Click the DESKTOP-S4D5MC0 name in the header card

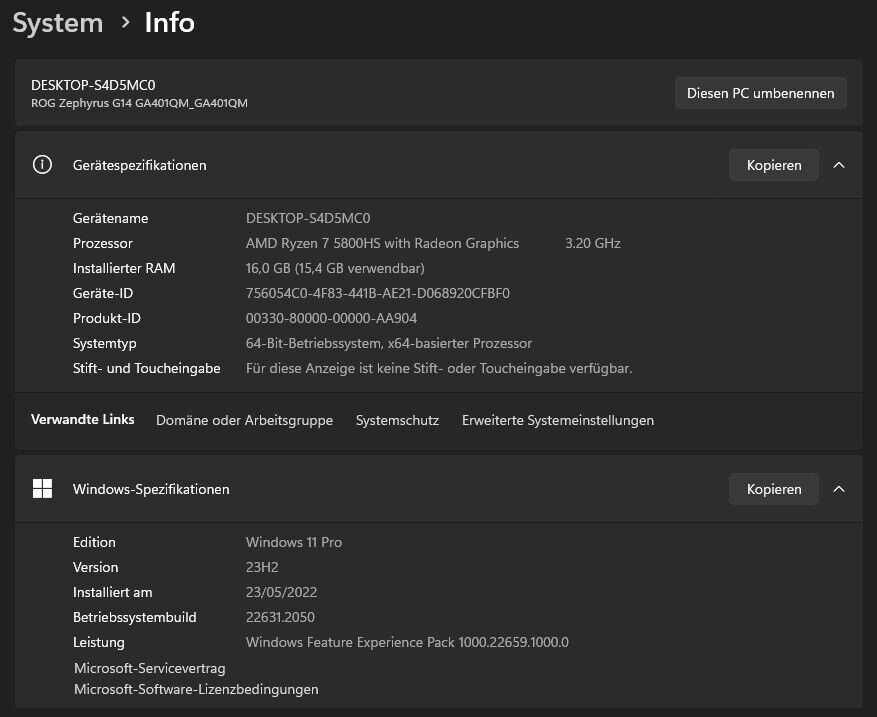(x=93, y=85)
